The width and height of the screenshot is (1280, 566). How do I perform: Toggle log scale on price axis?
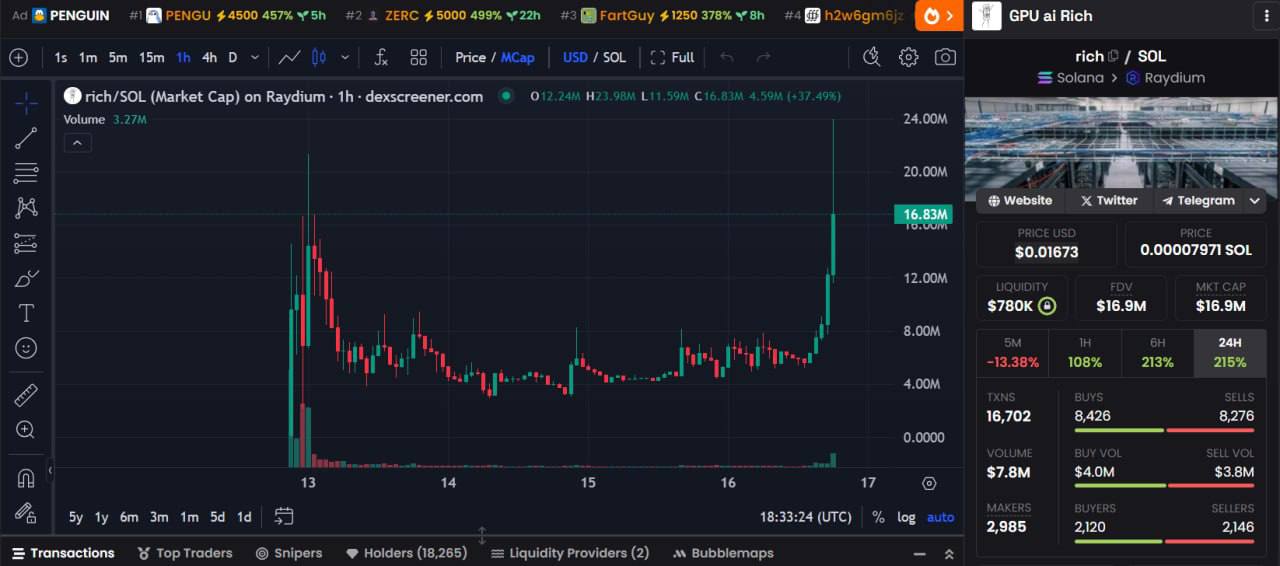click(x=906, y=517)
